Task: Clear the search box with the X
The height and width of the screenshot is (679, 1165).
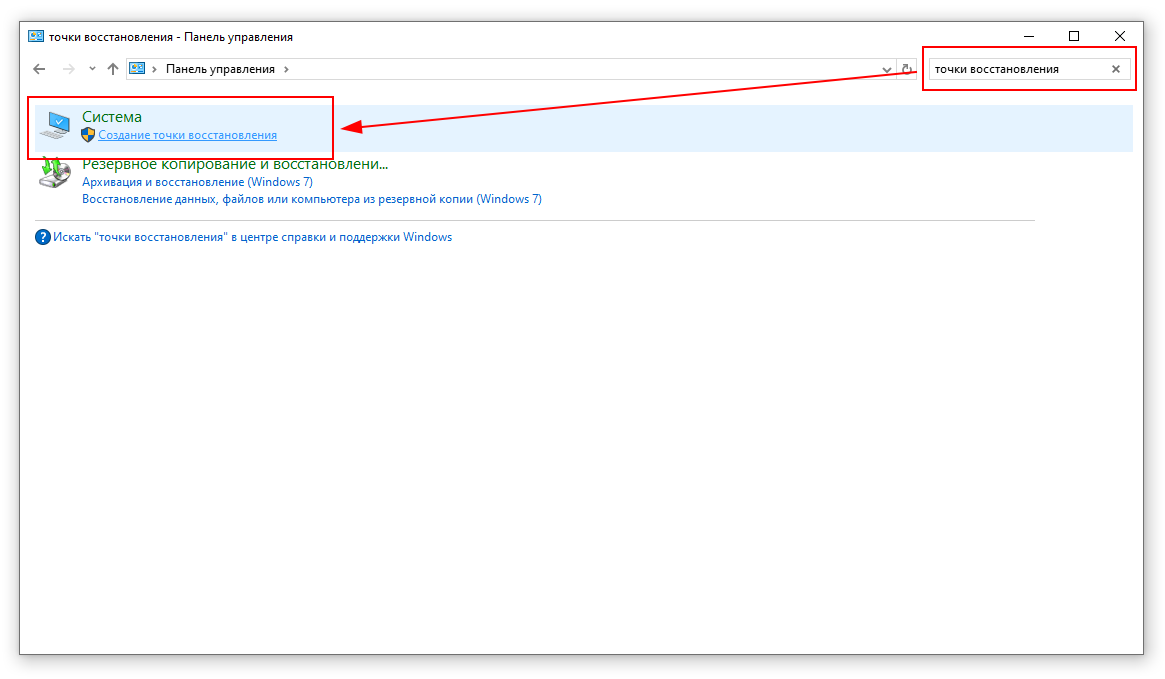Action: click(1116, 69)
